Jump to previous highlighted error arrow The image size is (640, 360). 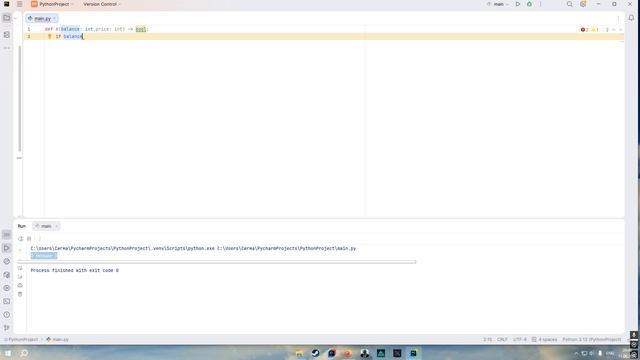pyautogui.click(x=614, y=30)
